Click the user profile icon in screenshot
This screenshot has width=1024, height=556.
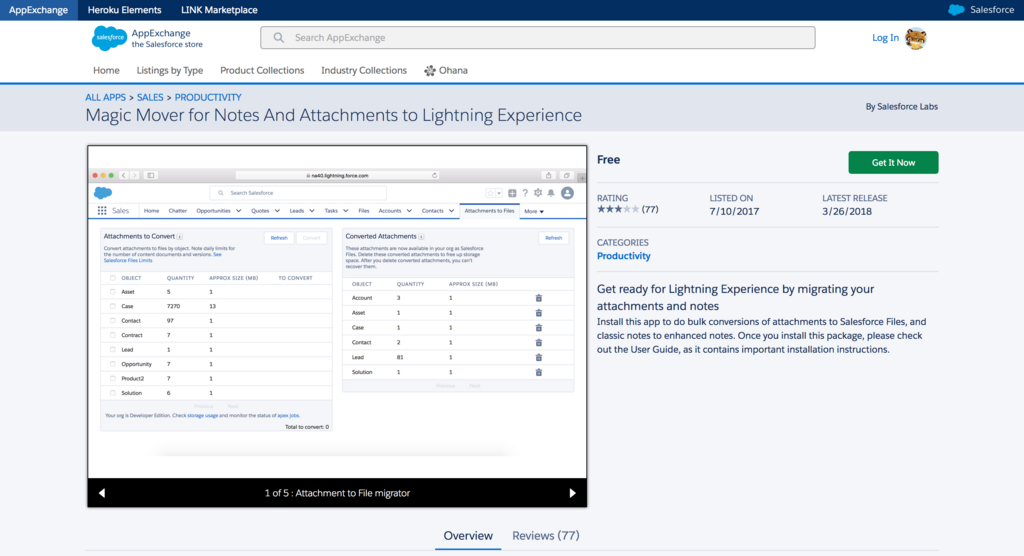(x=568, y=193)
